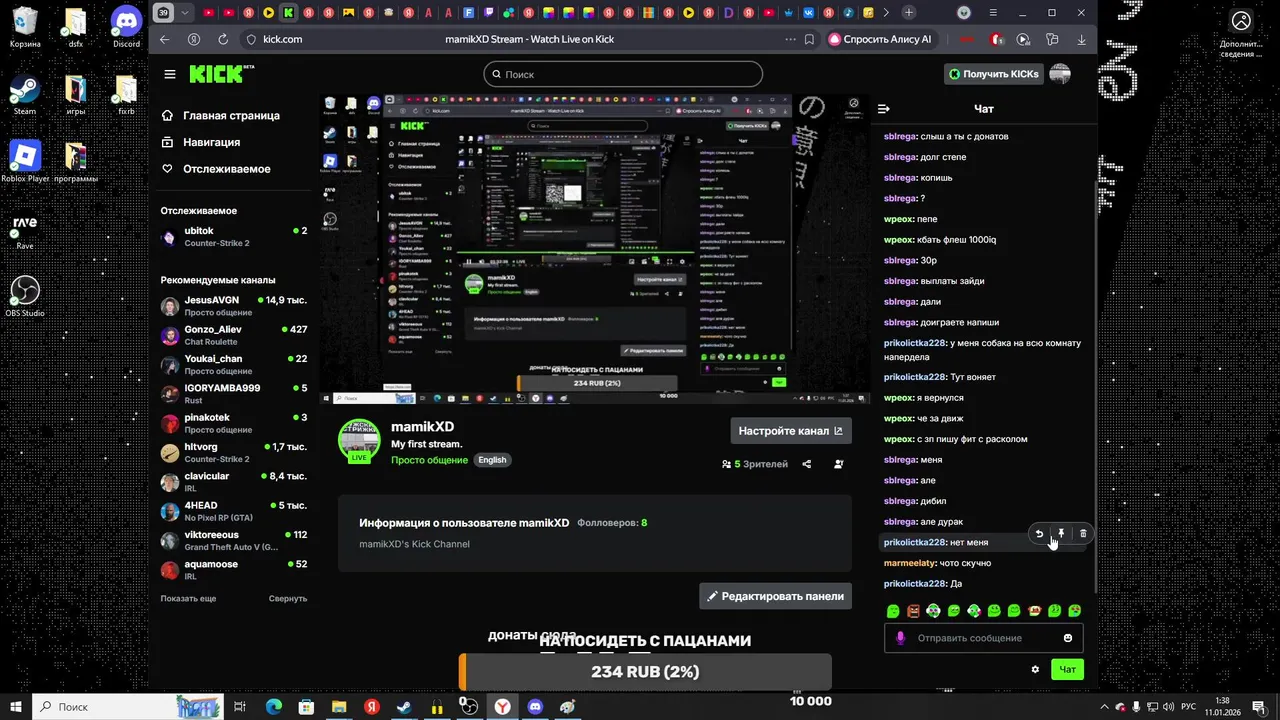Click the browser back arrow
Image resolution: width=1280 pixels, height=720 pixels.
pos(165,39)
